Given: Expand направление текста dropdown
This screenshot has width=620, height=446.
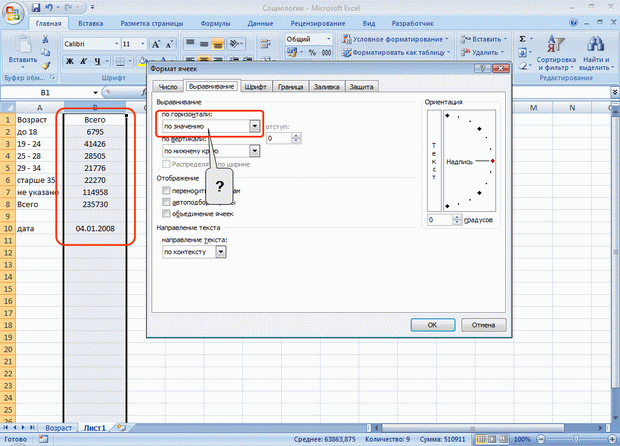Looking at the screenshot, I should (x=221, y=252).
